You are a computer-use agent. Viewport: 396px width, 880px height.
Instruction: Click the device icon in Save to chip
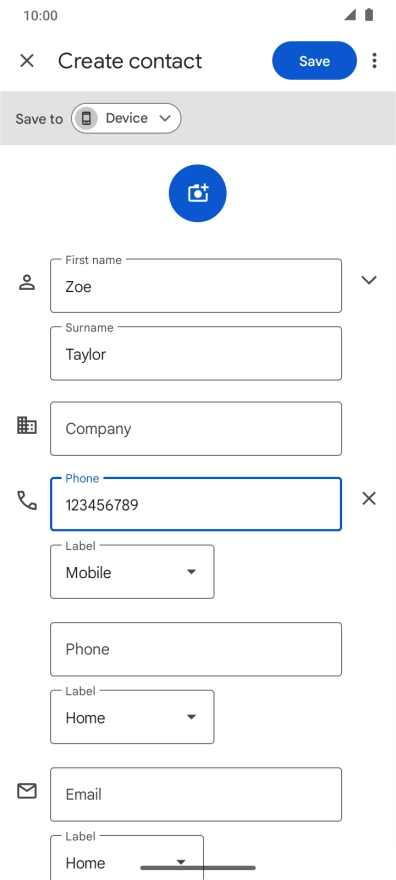(x=86, y=118)
